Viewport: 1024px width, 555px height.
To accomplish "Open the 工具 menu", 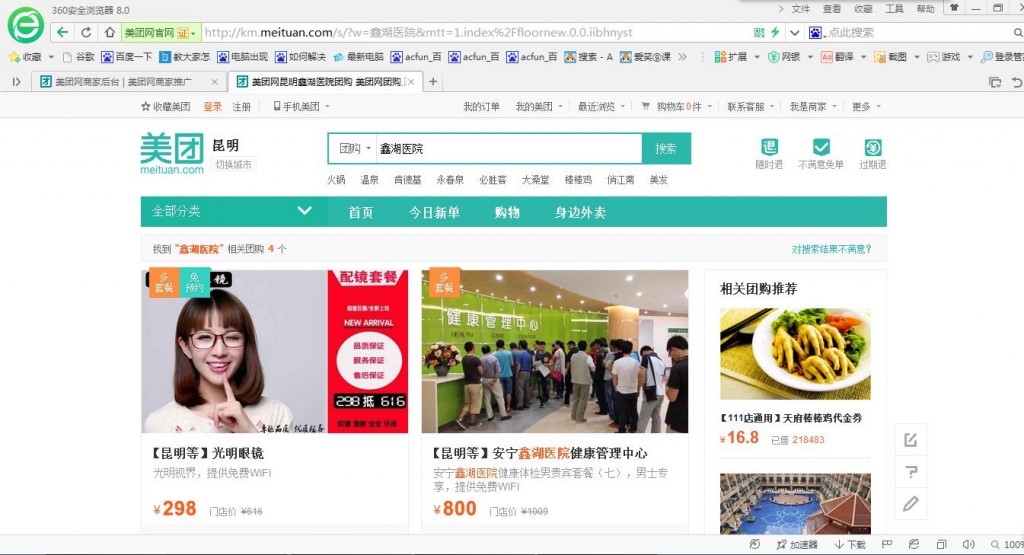I will pyautogui.click(x=894, y=8).
